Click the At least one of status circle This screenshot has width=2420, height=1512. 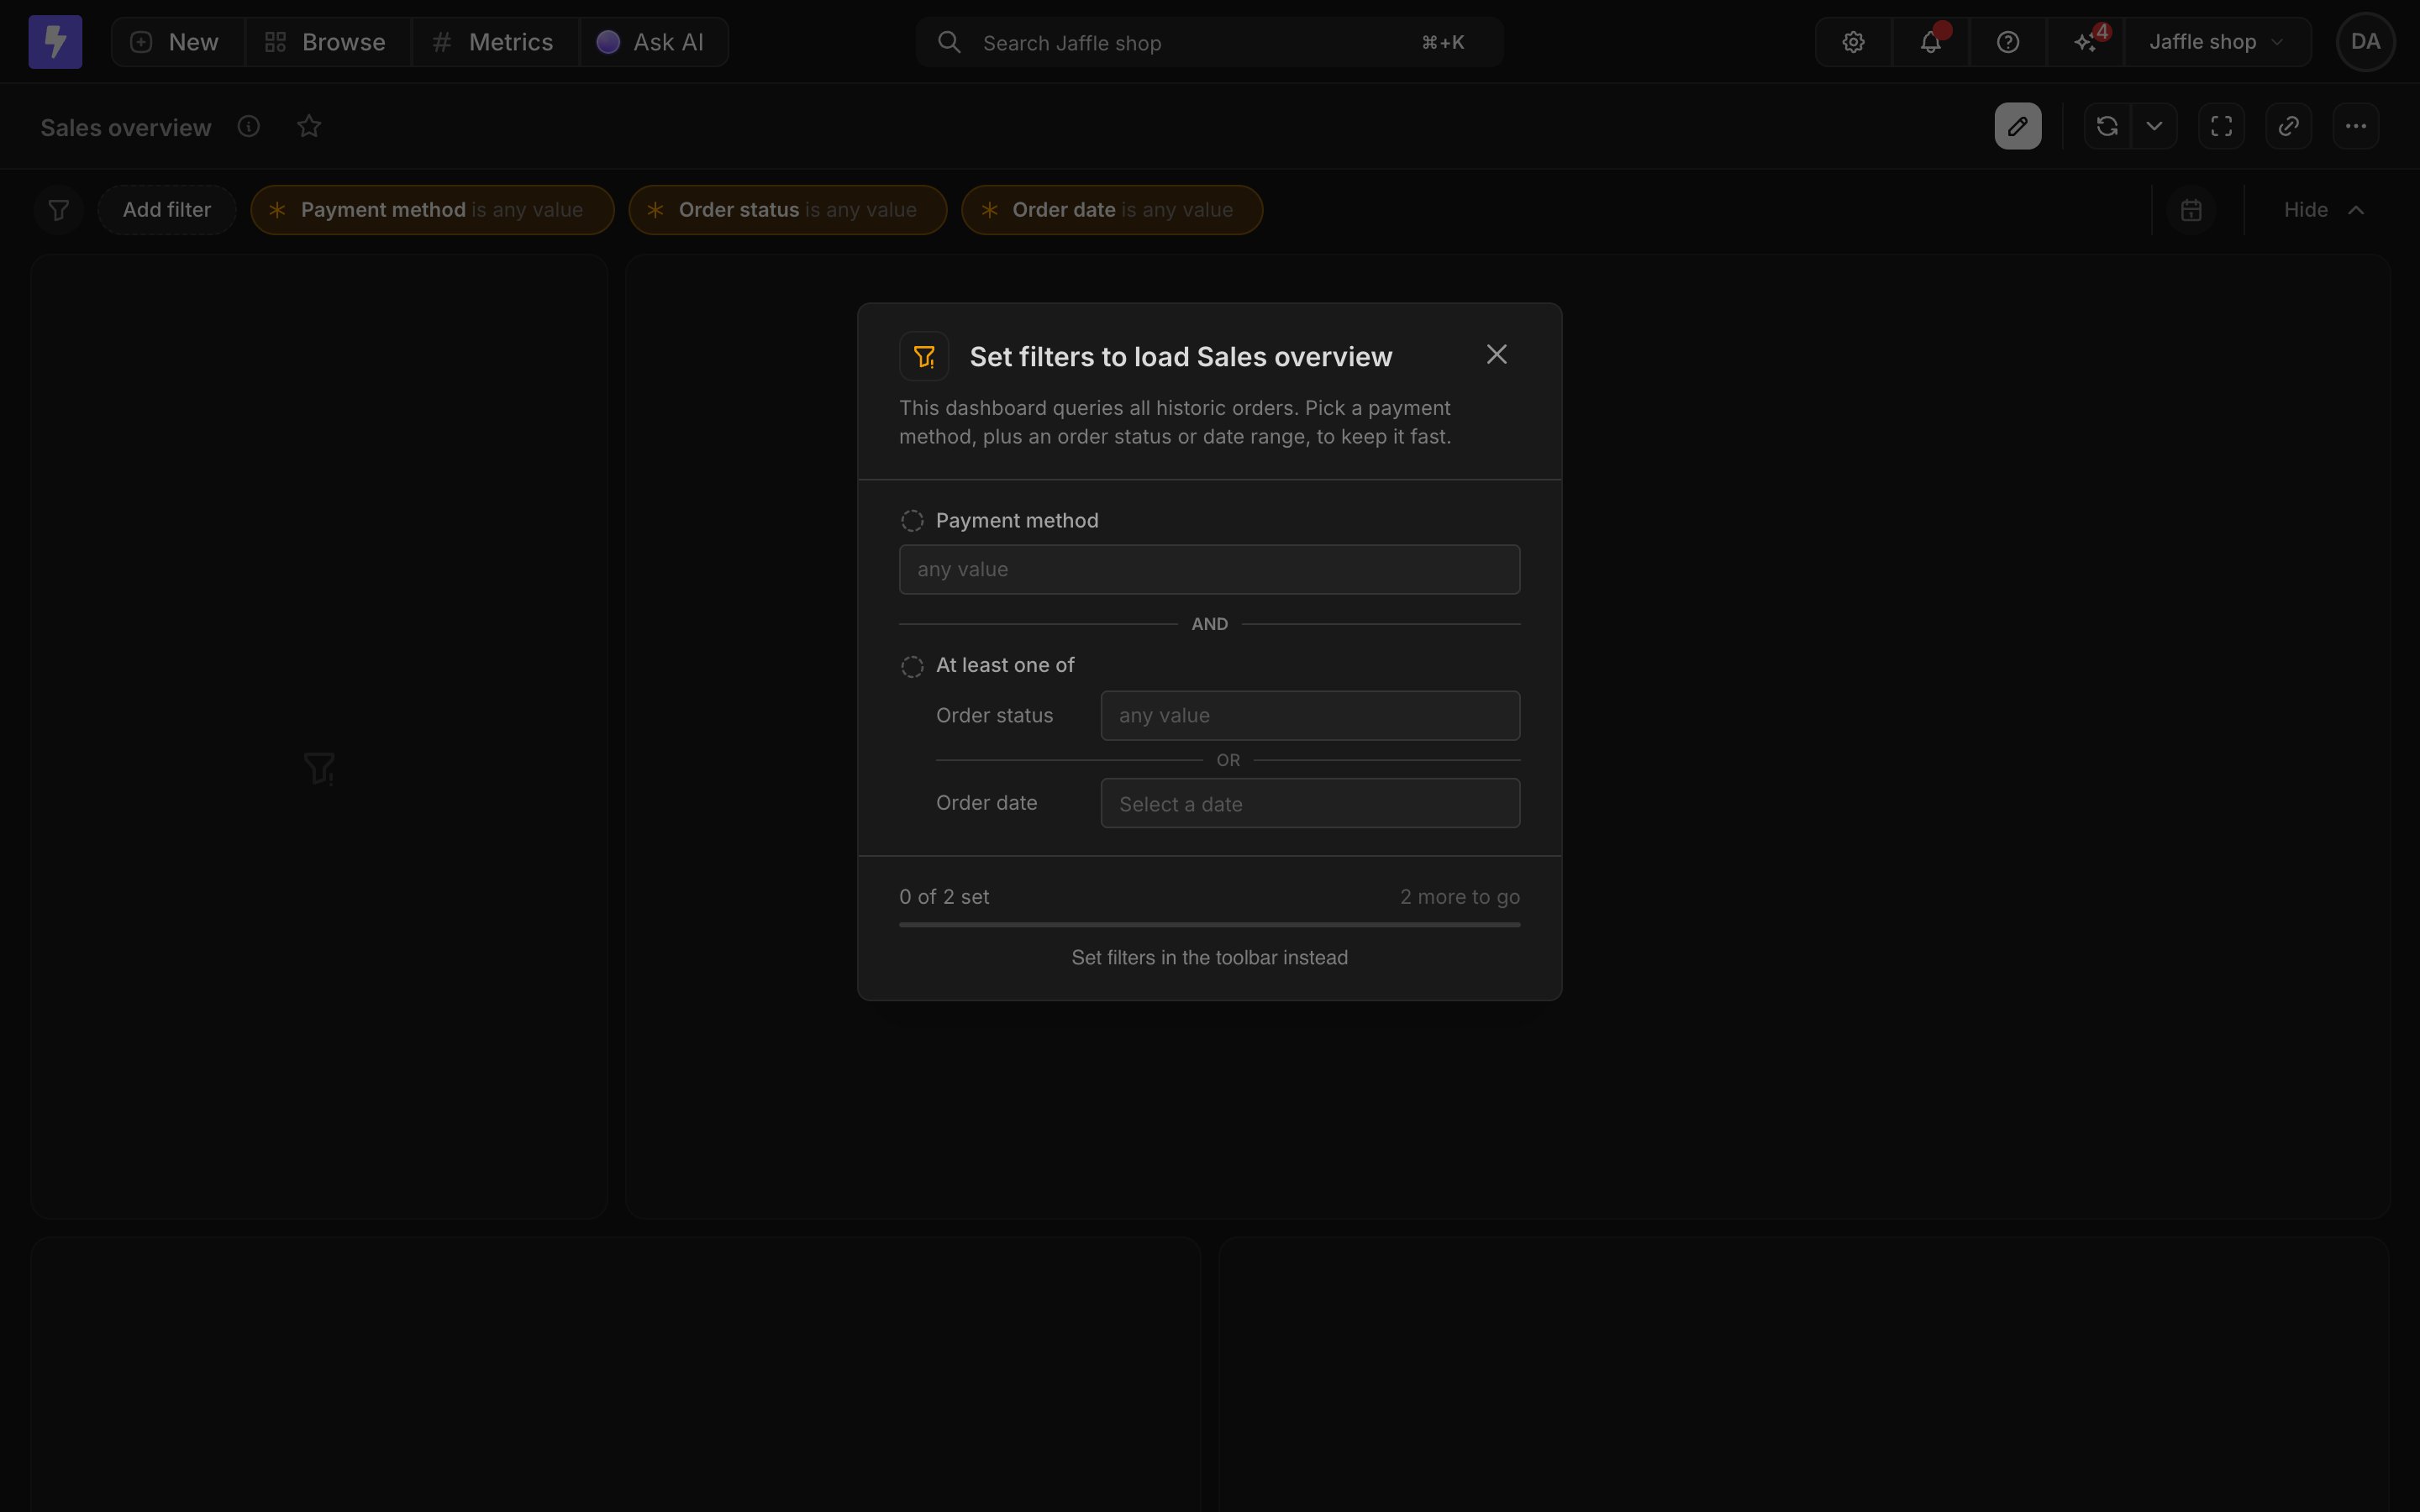coord(912,667)
